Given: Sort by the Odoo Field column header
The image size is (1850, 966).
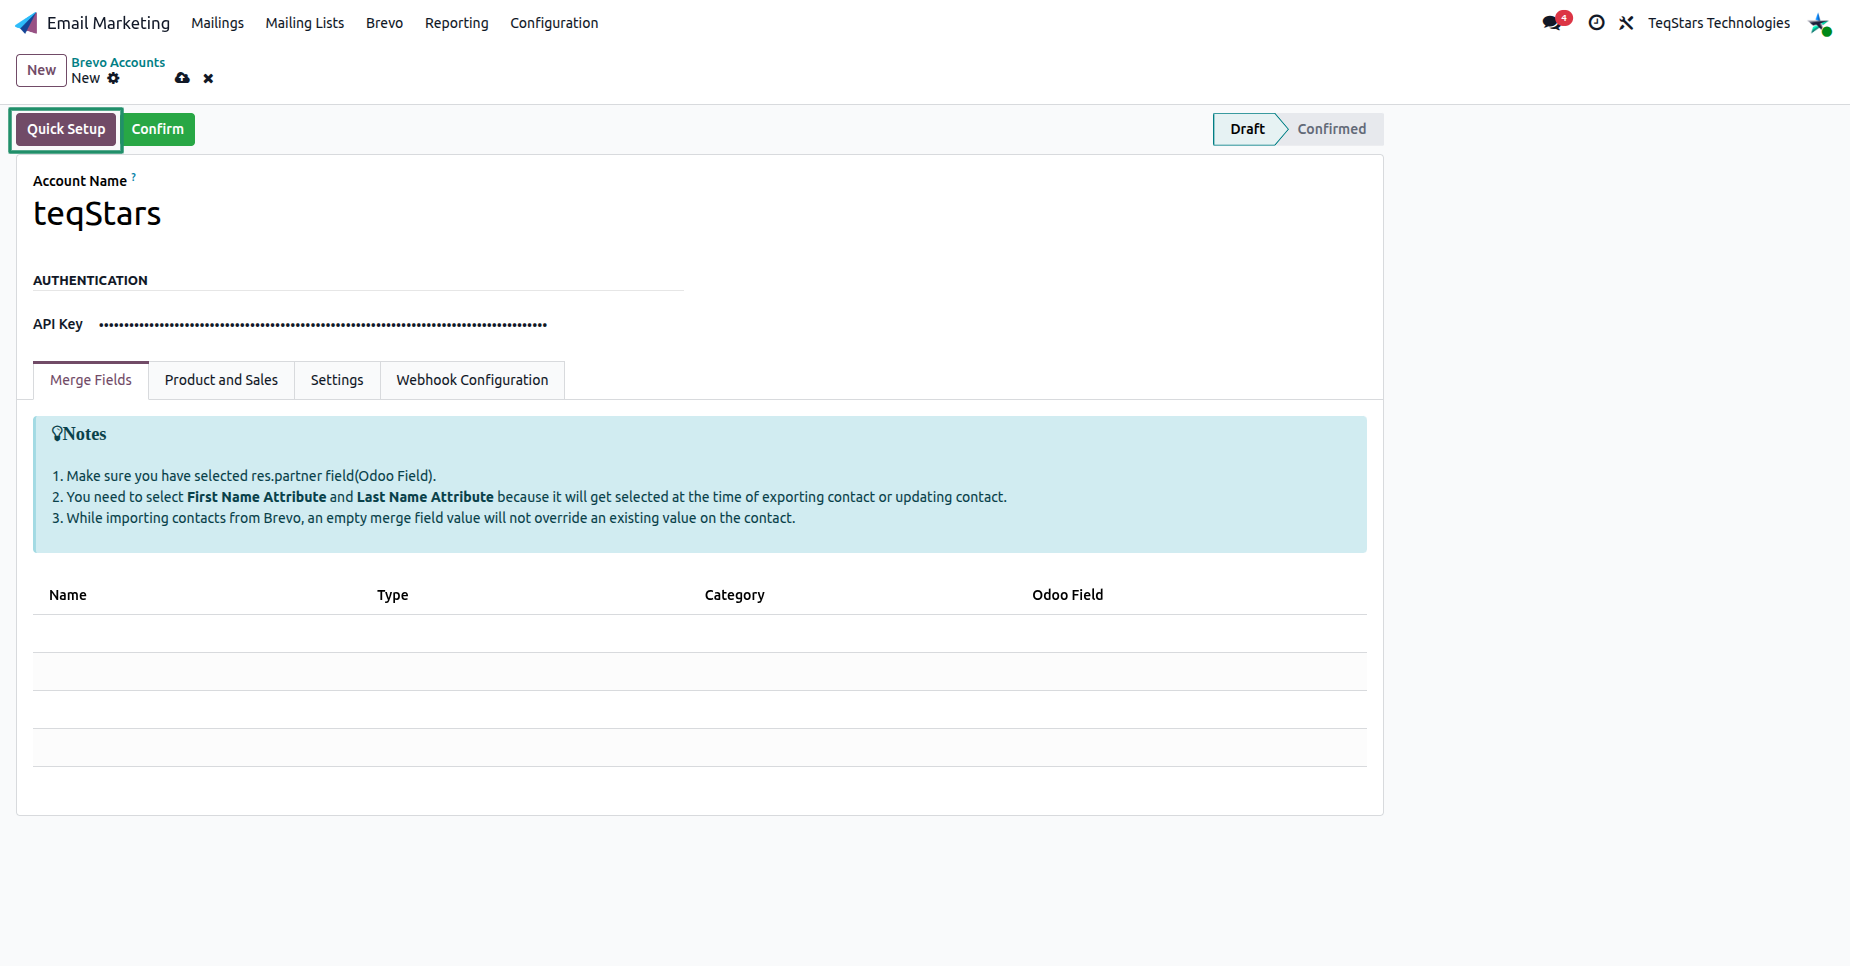Looking at the screenshot, I should 1067,595.
